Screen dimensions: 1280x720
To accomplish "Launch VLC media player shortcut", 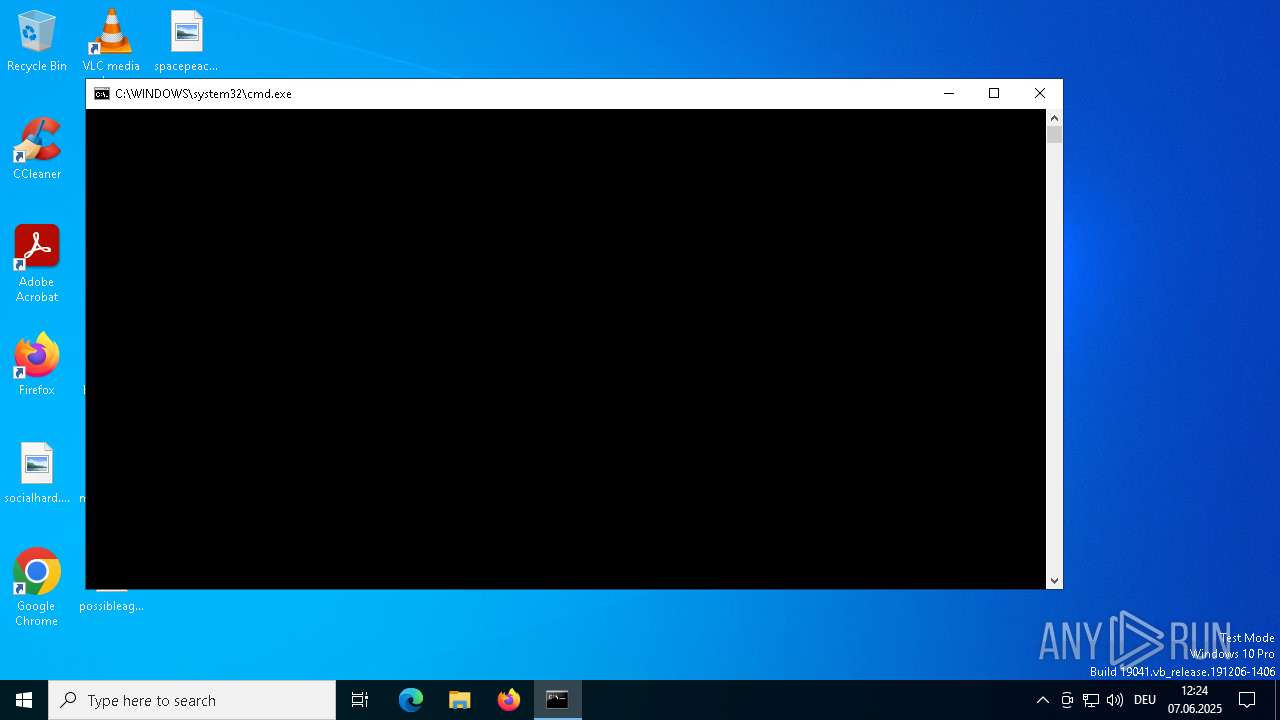I will point(111,41).
